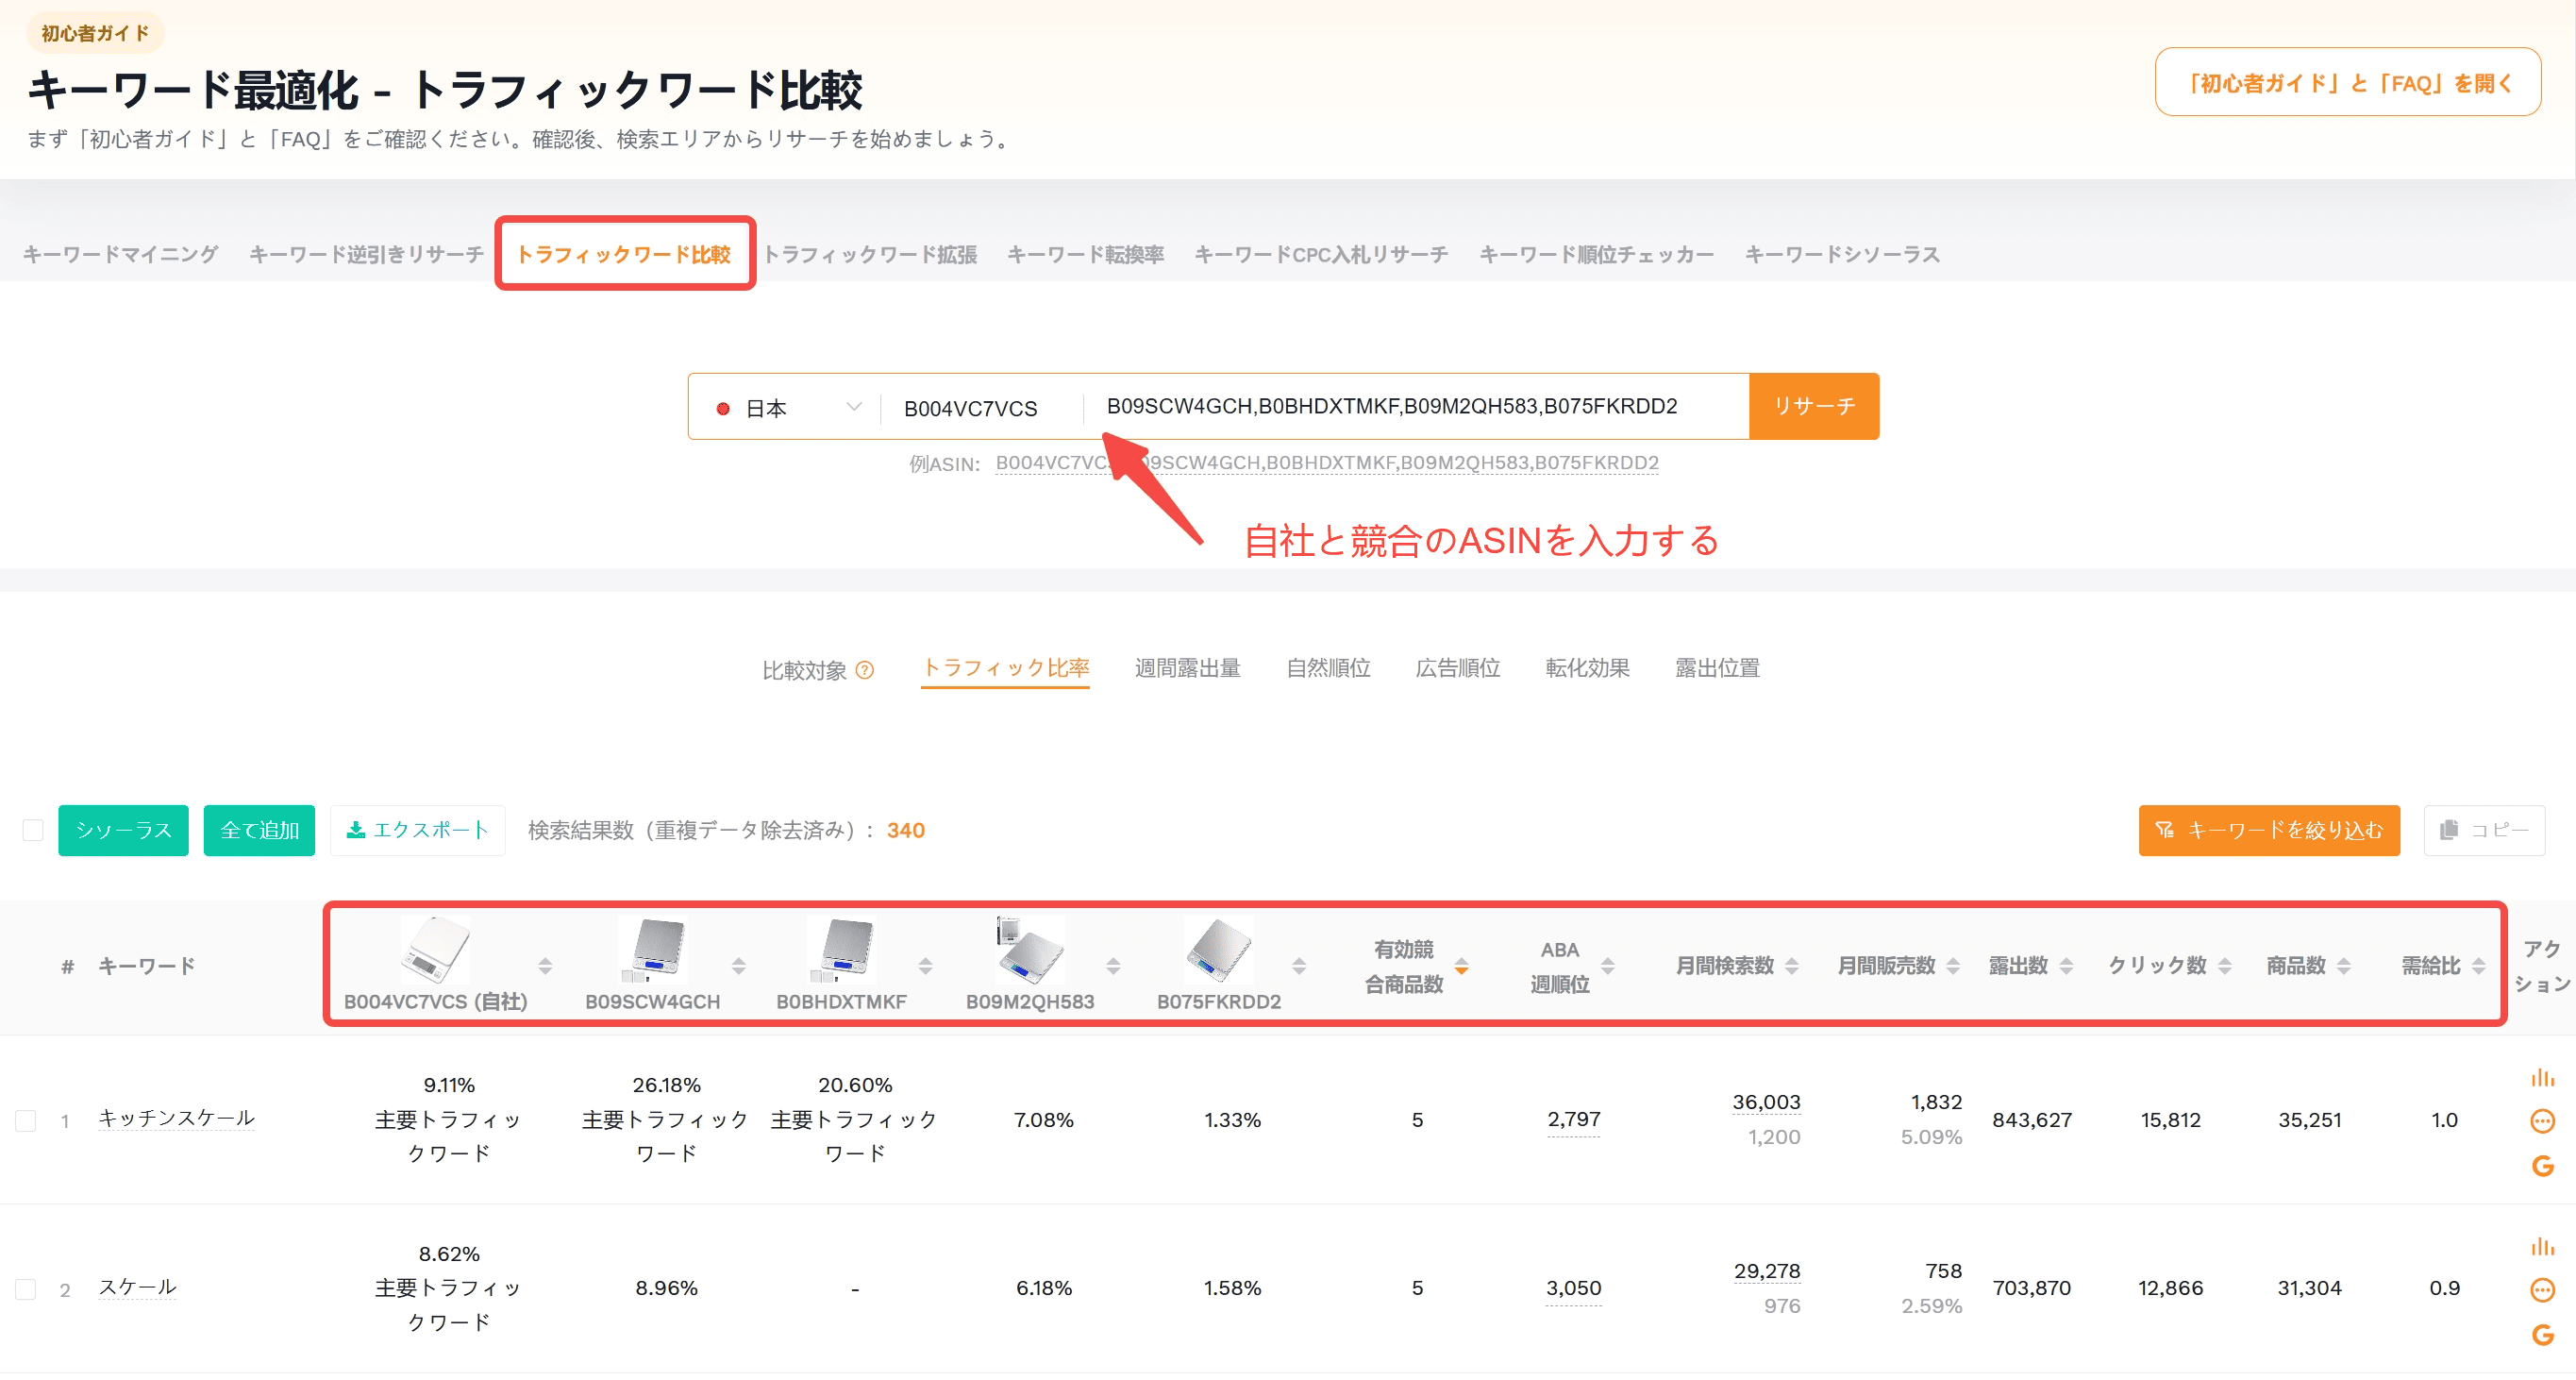Sort by 有効競合商品数 column
Image resolution: width=2576 pixels, height=1380 pixels.
click(x=1461, y=966)
